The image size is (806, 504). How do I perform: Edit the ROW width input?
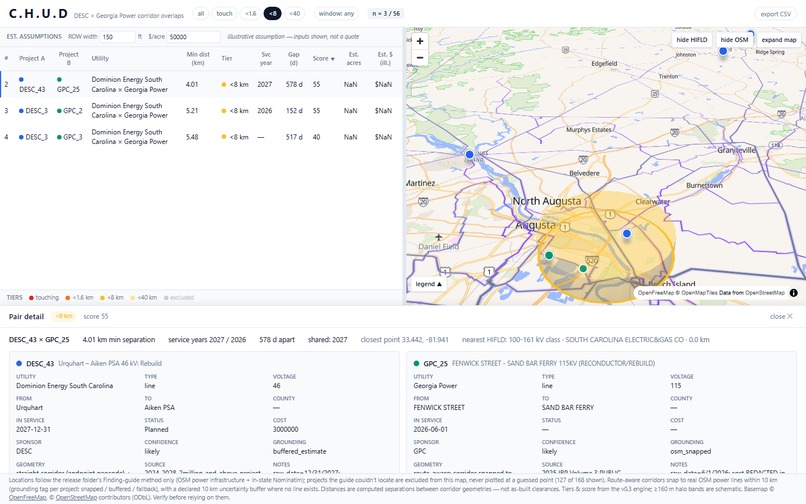point(117,37)
